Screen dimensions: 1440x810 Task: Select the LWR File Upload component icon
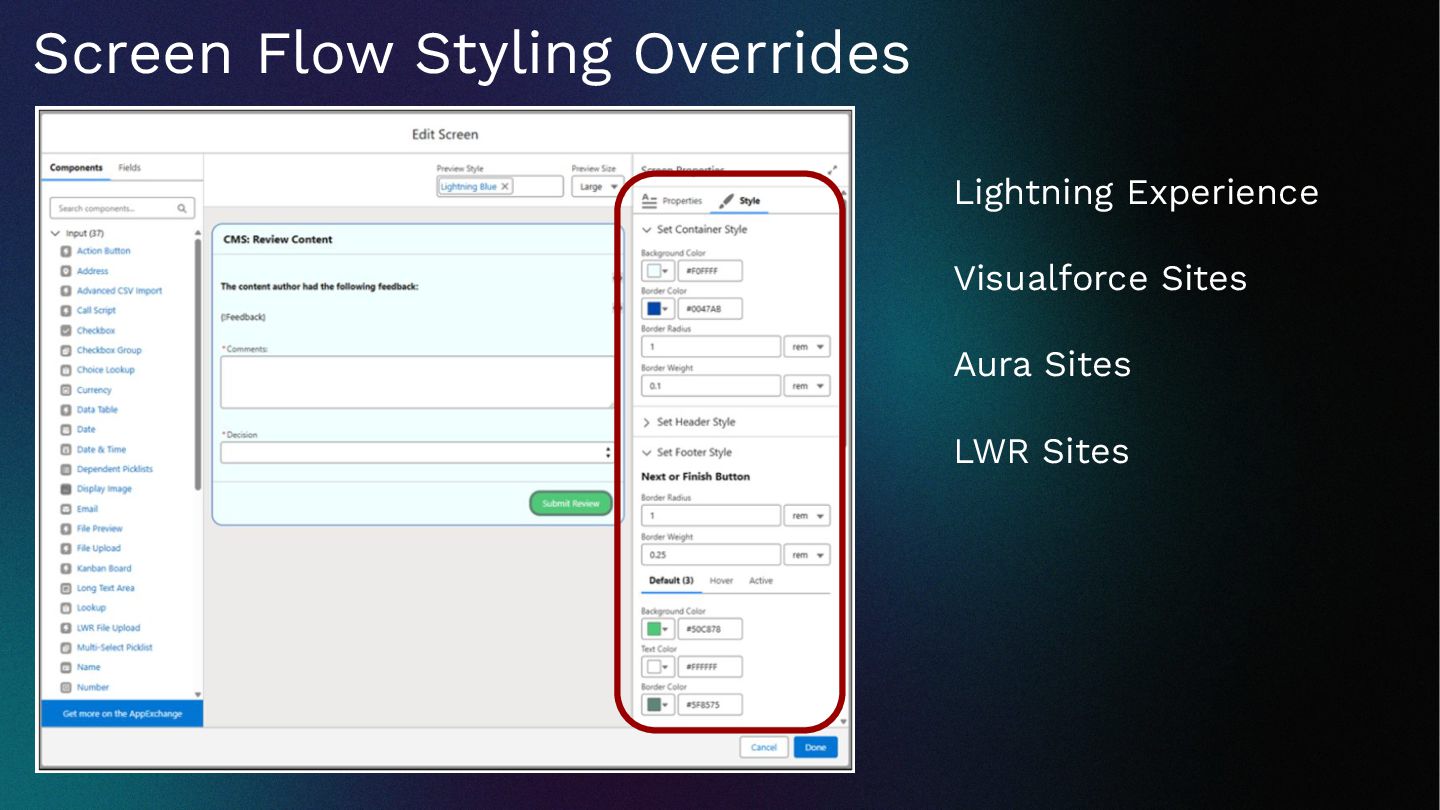66,628
